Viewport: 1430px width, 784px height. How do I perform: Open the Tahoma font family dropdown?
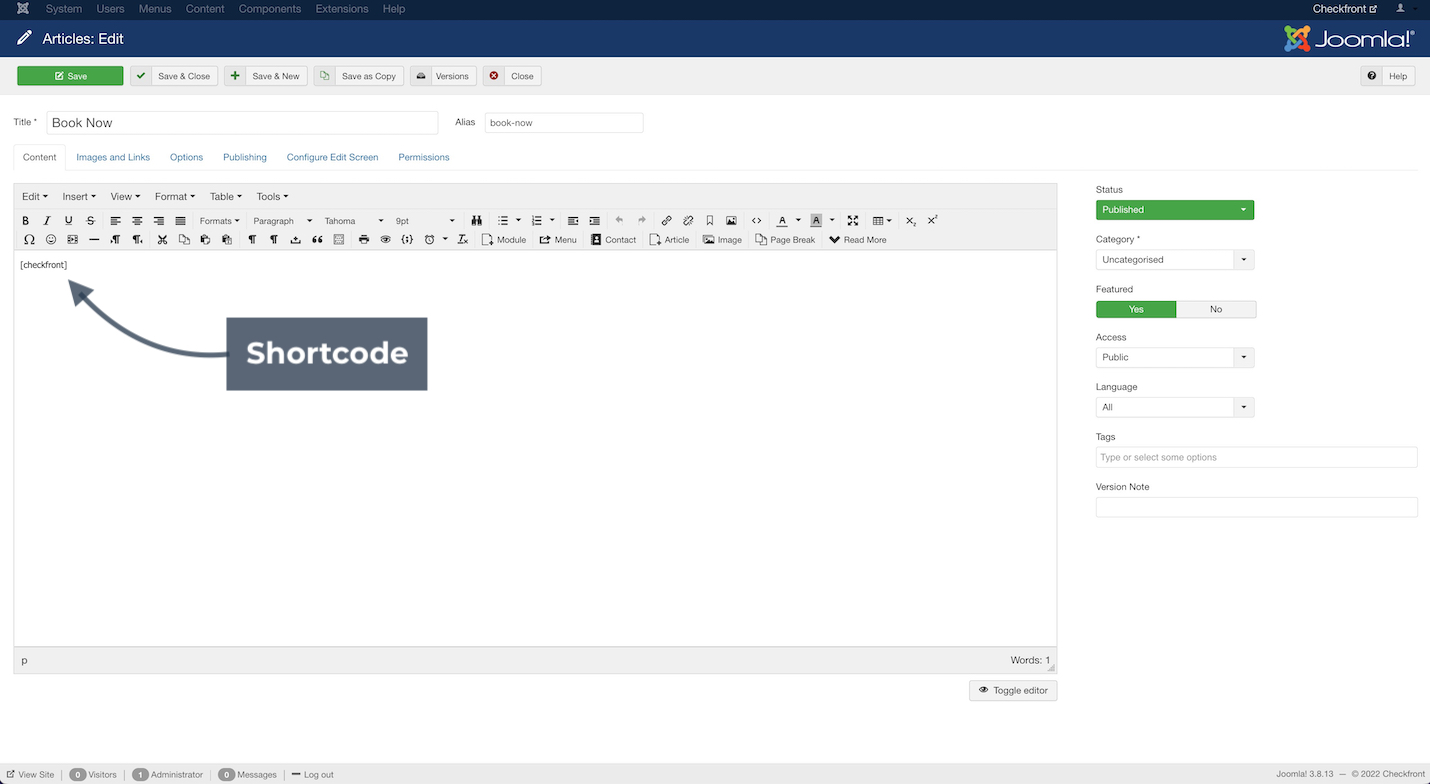click(x=353, y=221)
